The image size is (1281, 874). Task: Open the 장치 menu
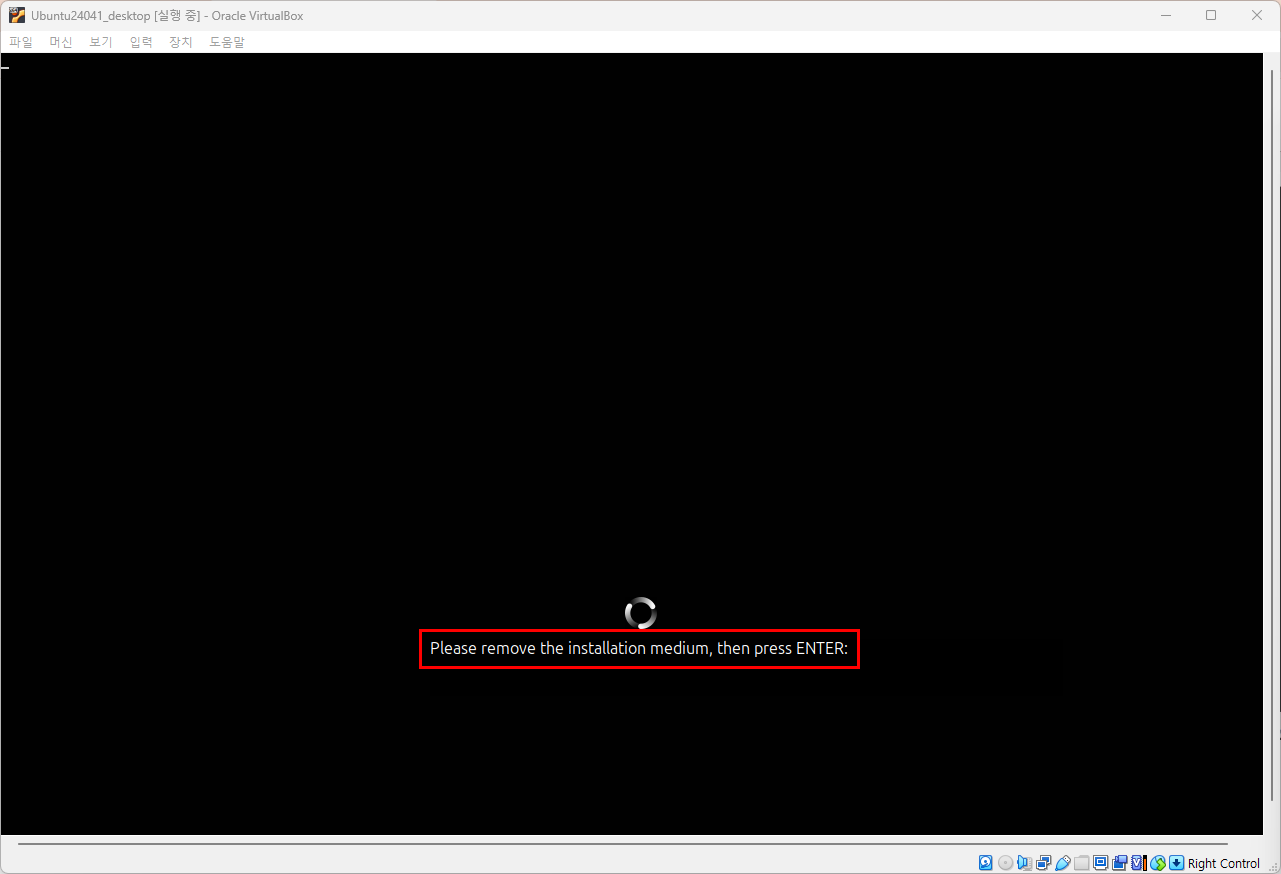pos(181,42)
